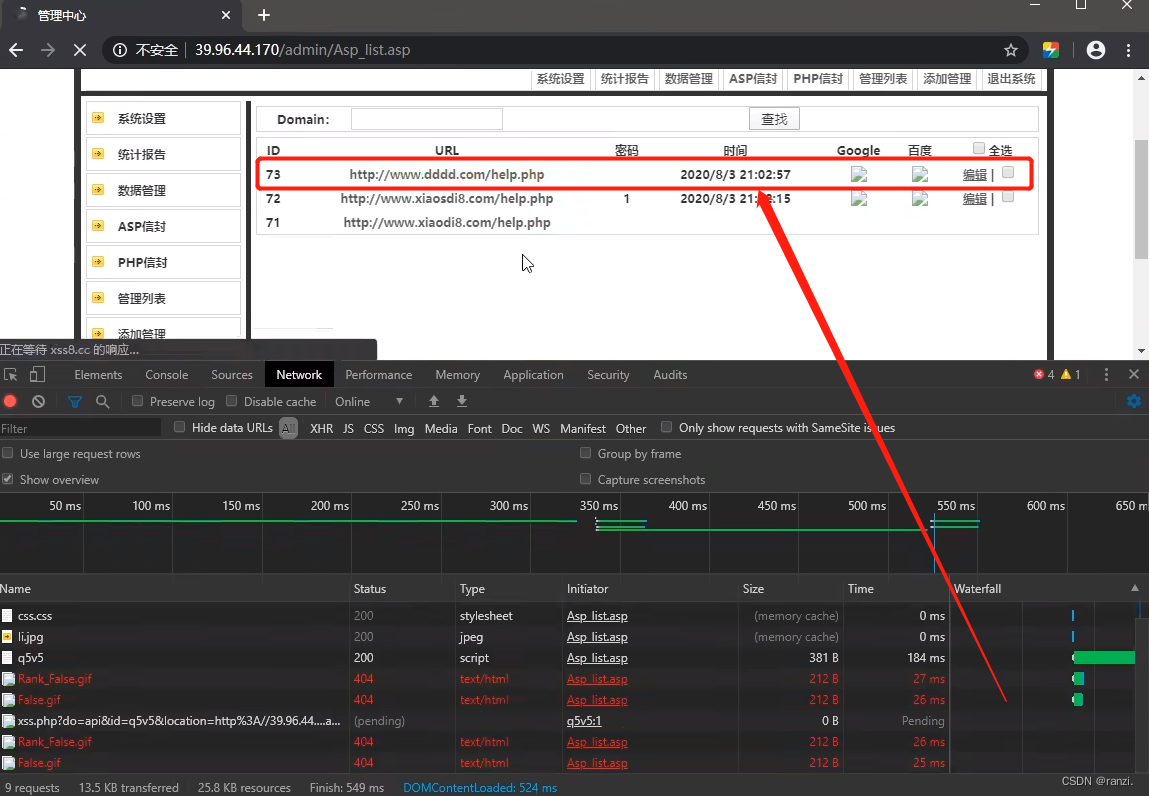Open the network search panel
Viewport: 1149px width, 796px height.
click(103, 401)
